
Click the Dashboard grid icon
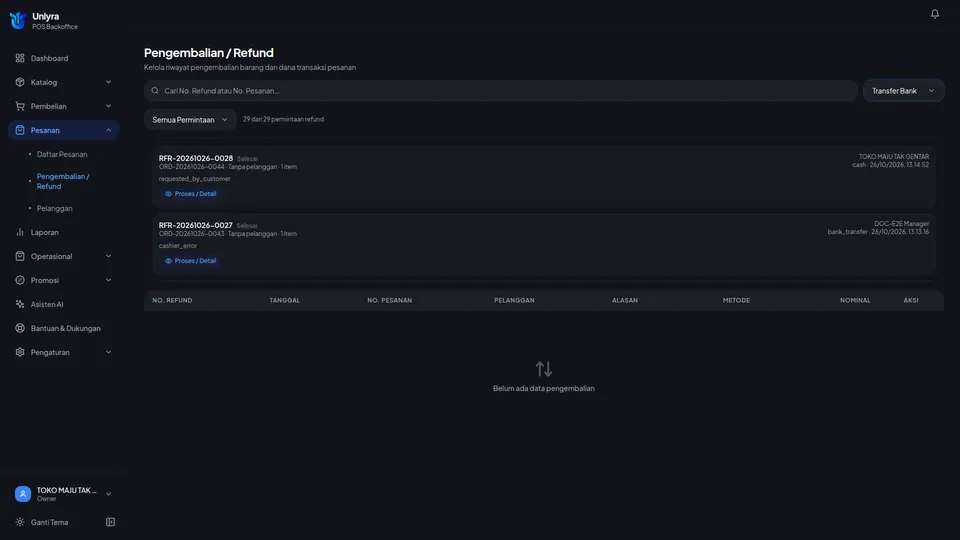tap(20, 58)
